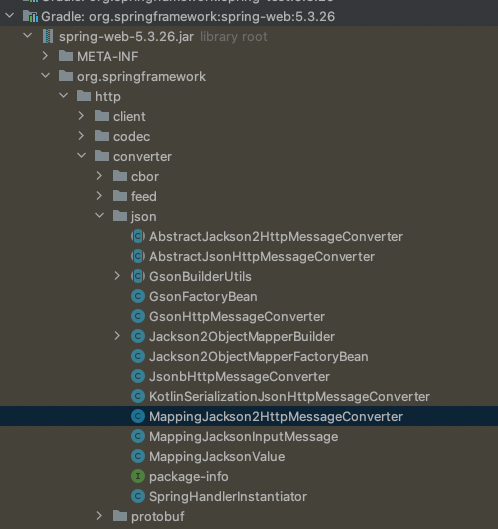Select the converter package label
498x529 pixels.
coord(142,157)
